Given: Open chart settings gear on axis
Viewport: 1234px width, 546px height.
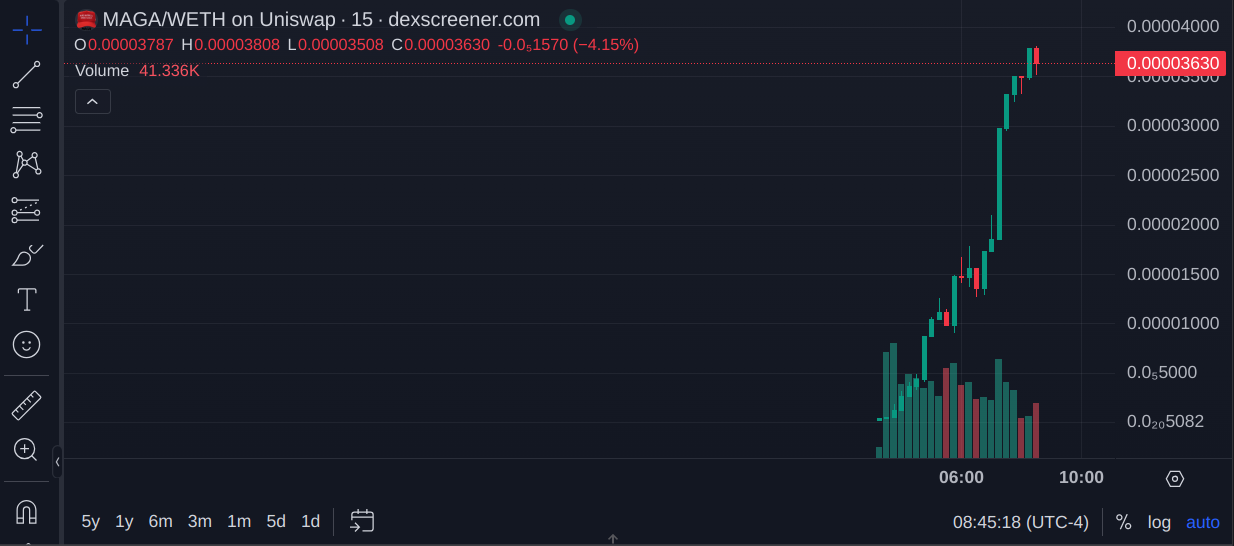Looking at the screenshot, I should point(1175,479).
